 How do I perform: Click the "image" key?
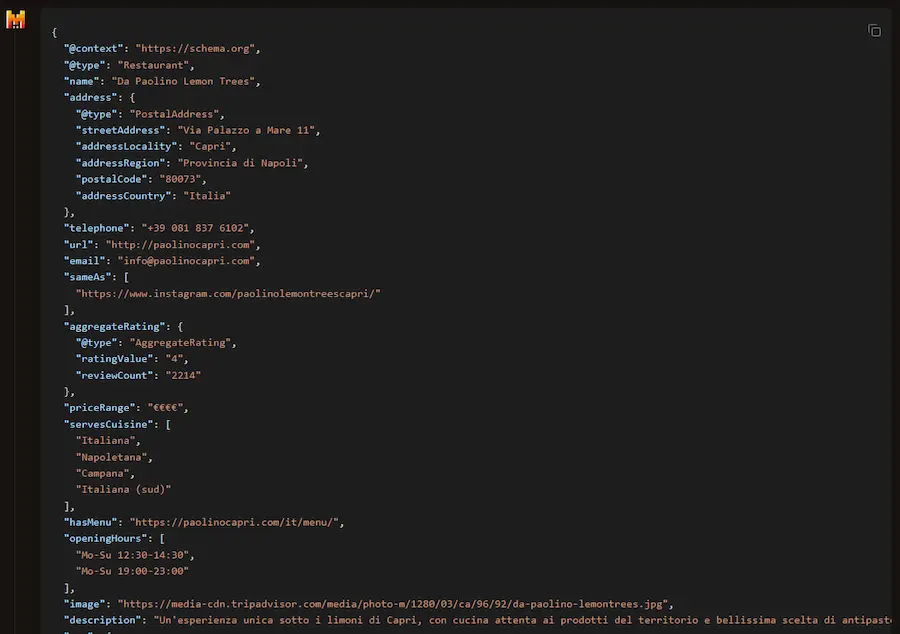(84, 604)
